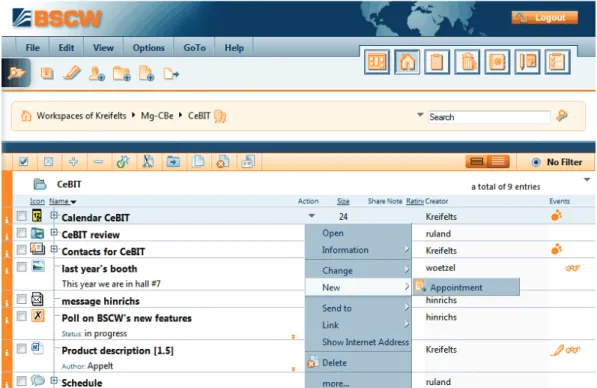Open the calendar icon in top bar
The width and height of the screenshot is (597, 388).
[527, 62]
